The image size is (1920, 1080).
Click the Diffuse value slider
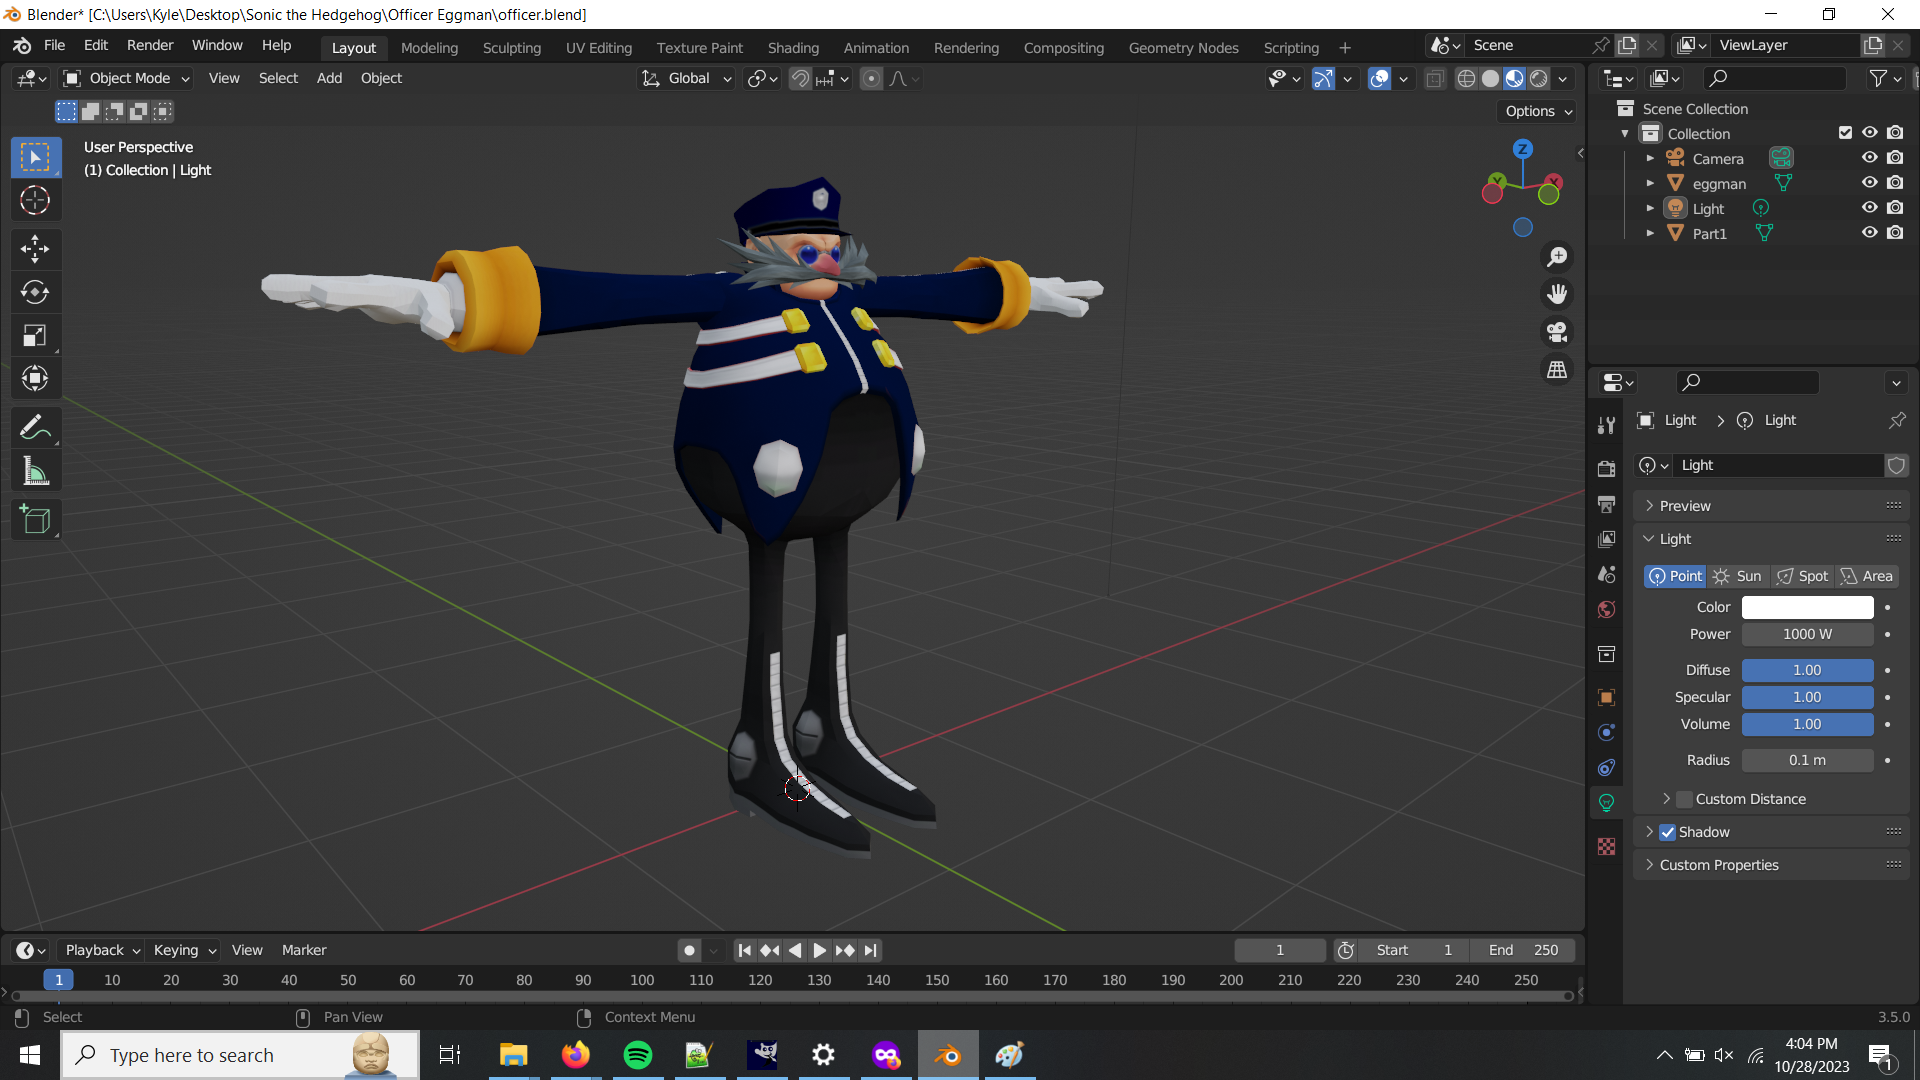[1807, 670]
